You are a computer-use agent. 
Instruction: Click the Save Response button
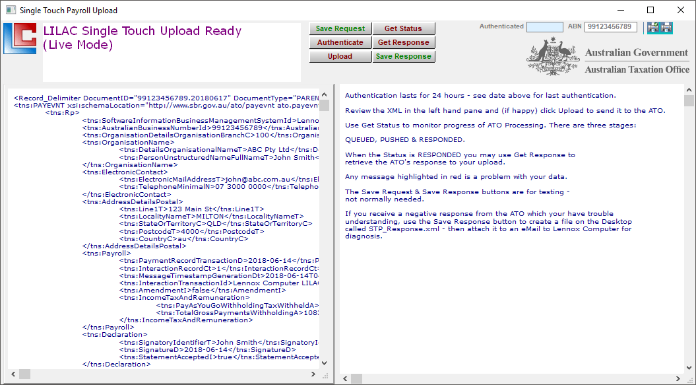point(403,56)
